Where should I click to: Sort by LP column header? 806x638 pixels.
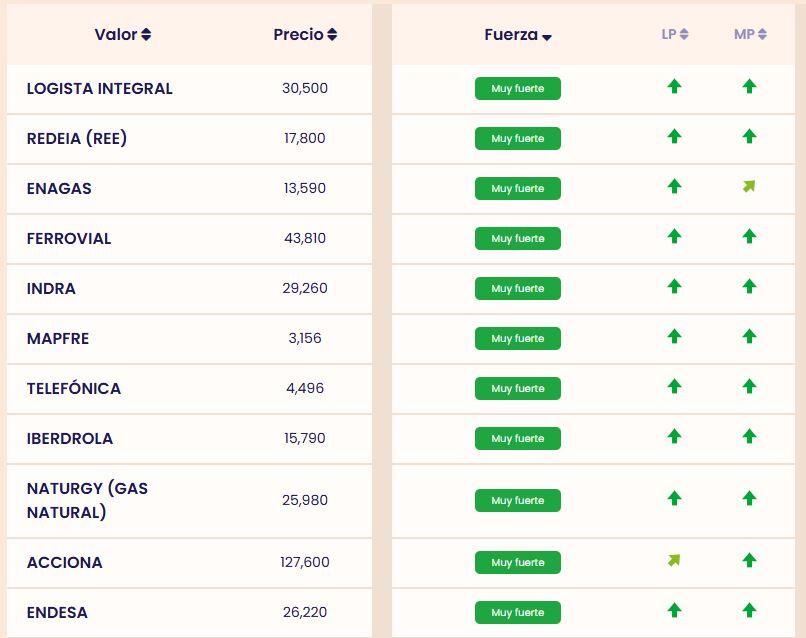click(675, 35)
